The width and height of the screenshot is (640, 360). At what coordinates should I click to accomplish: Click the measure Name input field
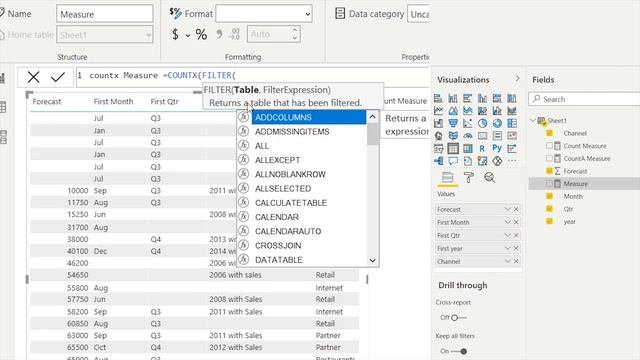[104, 14]
